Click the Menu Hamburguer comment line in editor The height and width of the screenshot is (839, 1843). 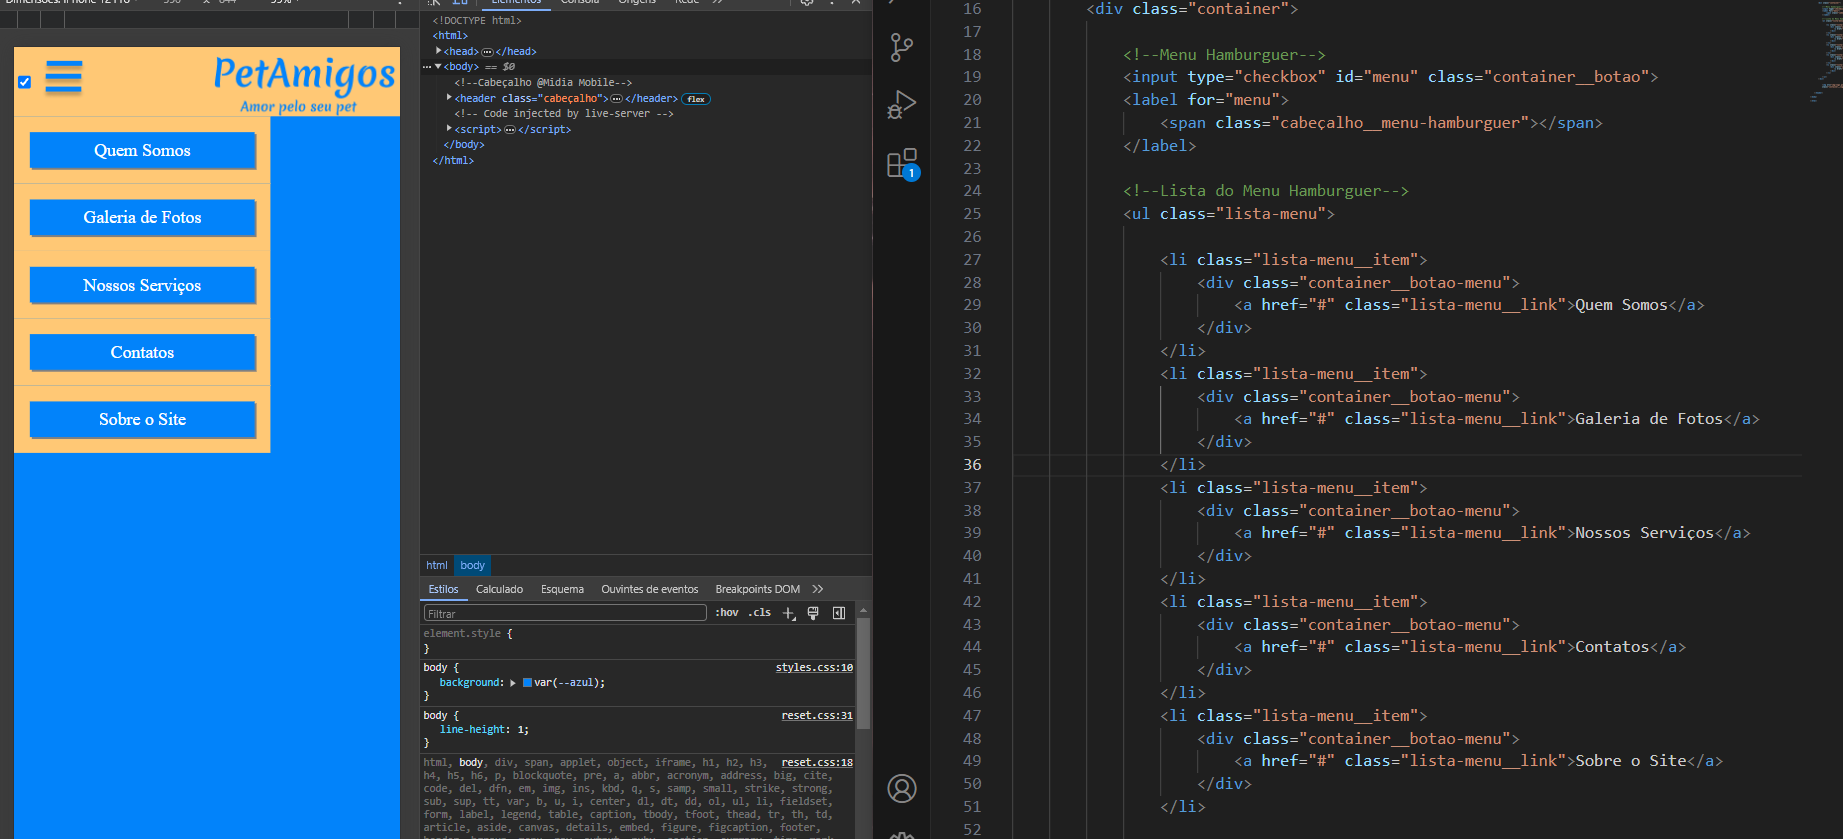point(1224,54)
